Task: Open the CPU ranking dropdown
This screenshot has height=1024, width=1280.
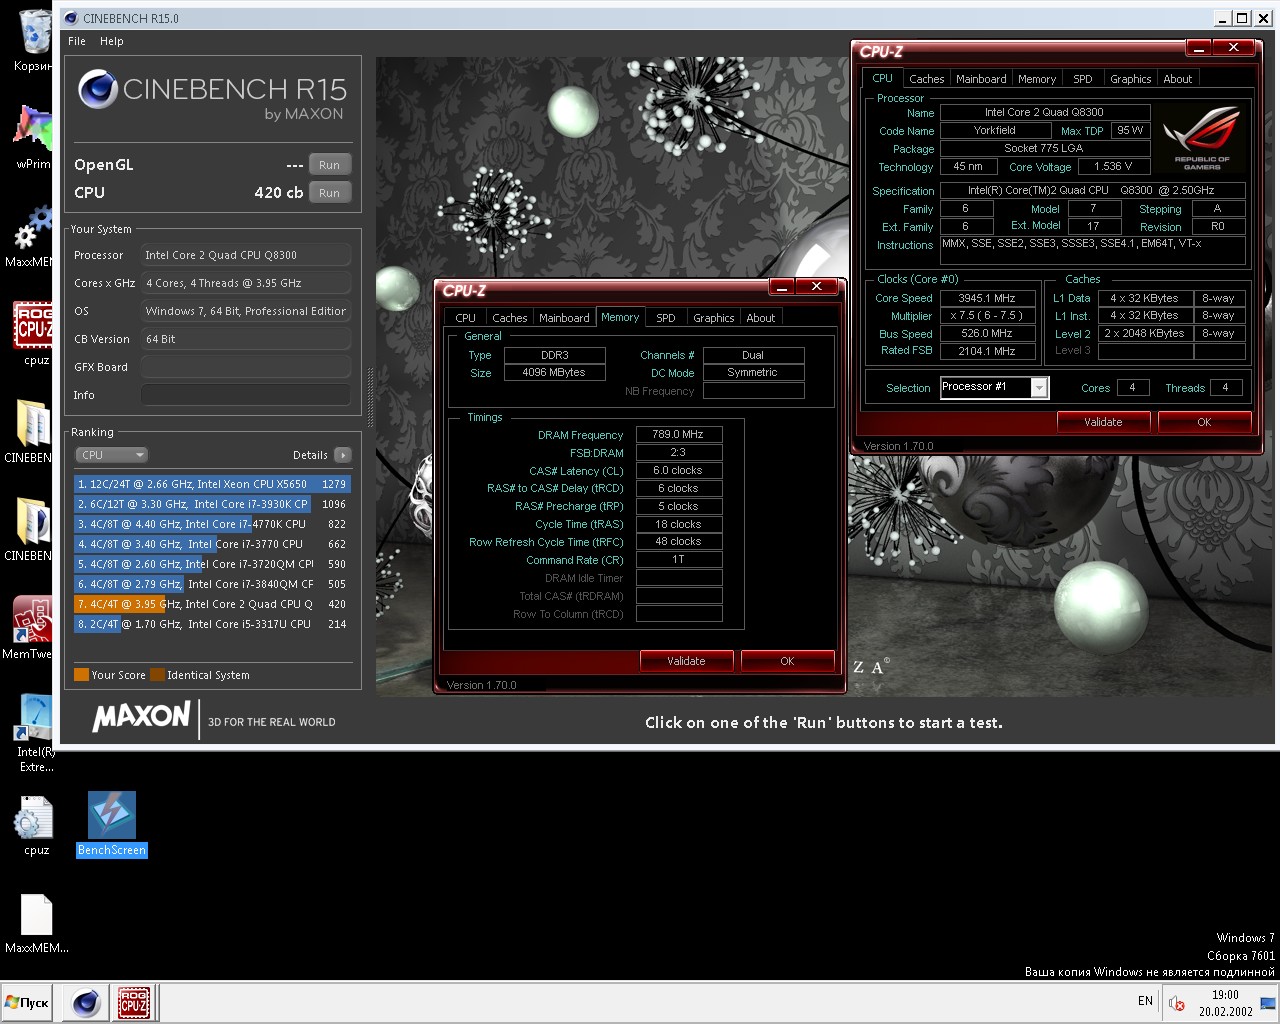Action: coord(111,455)
